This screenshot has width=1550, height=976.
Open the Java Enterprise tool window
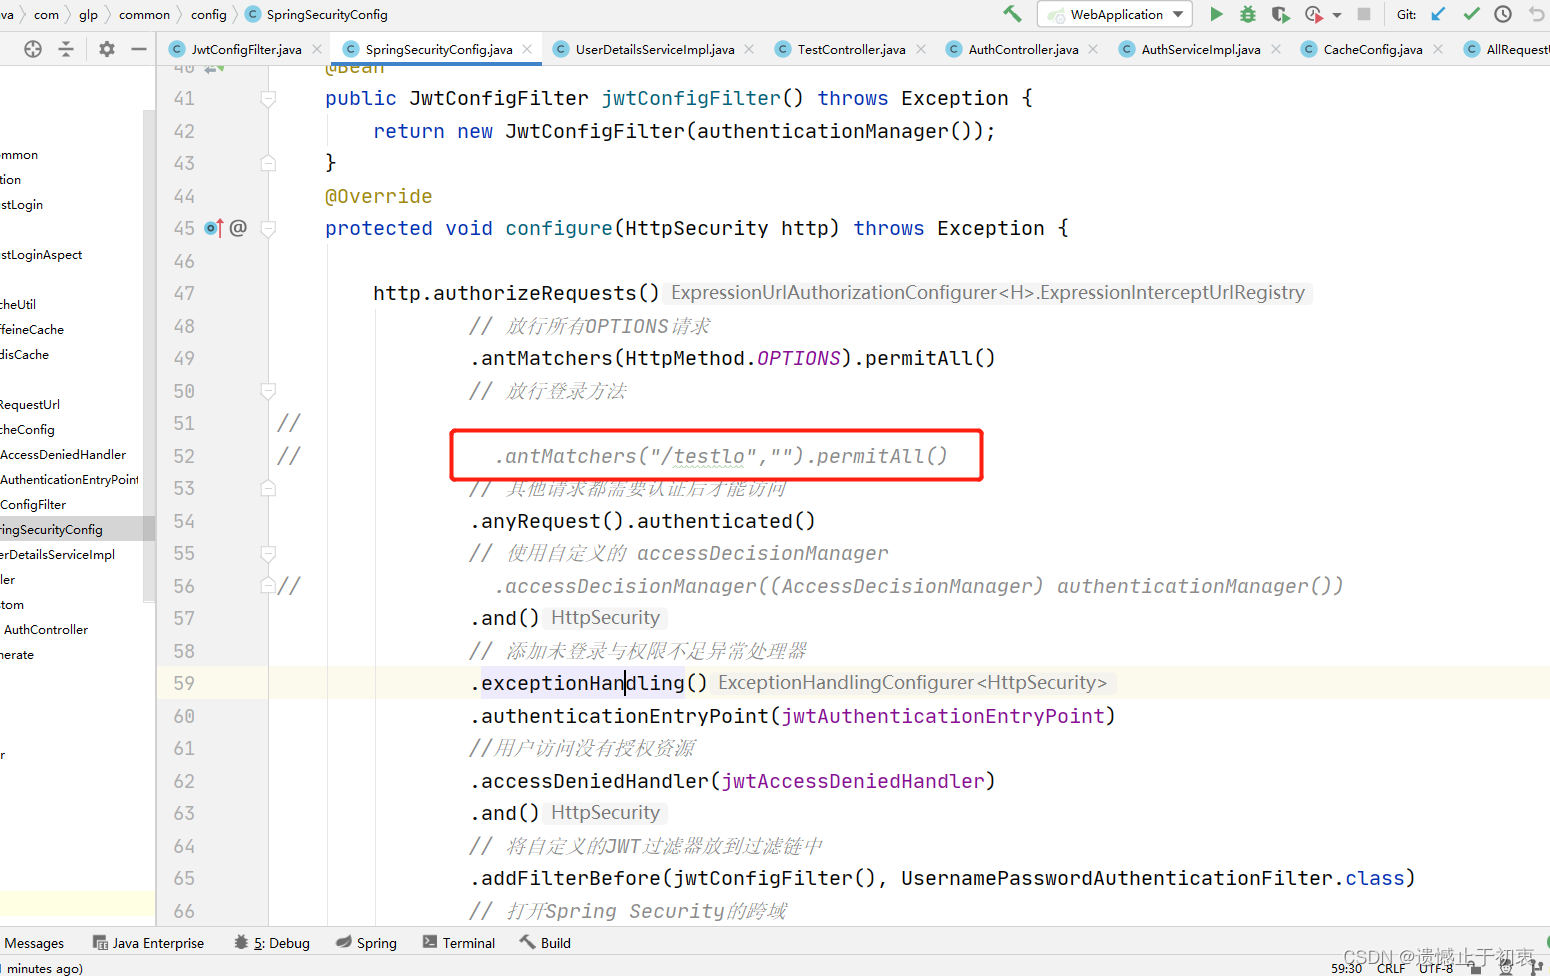pos(148,943)
